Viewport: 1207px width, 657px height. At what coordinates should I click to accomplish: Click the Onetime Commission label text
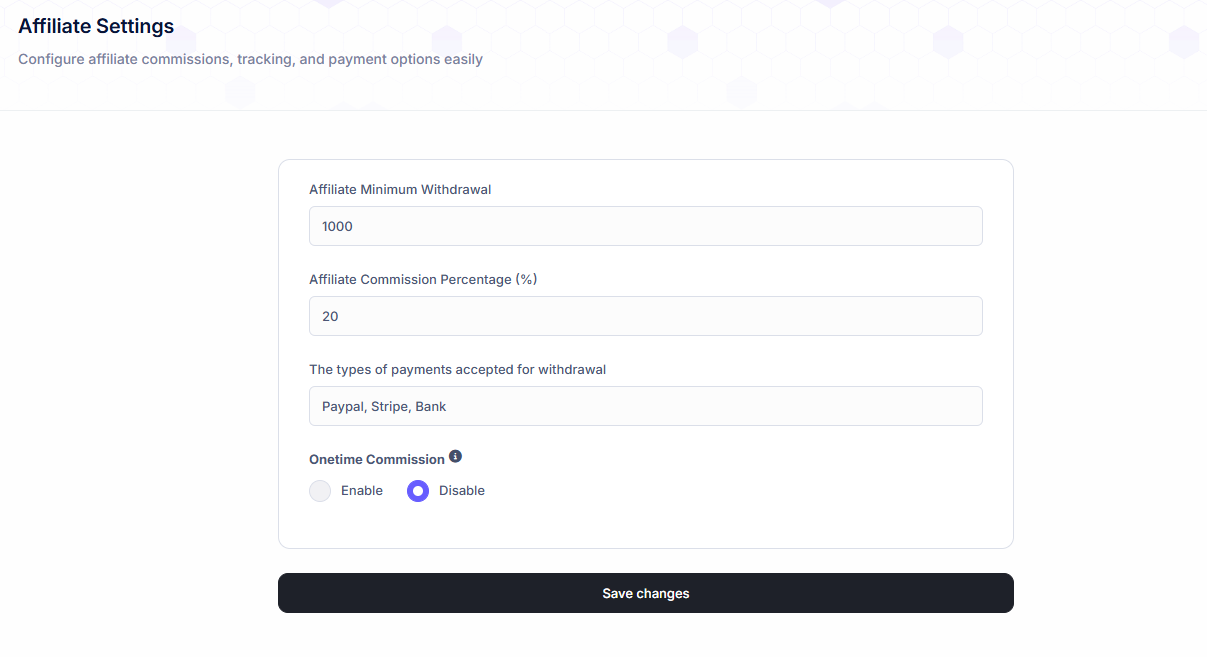(377, 459)
